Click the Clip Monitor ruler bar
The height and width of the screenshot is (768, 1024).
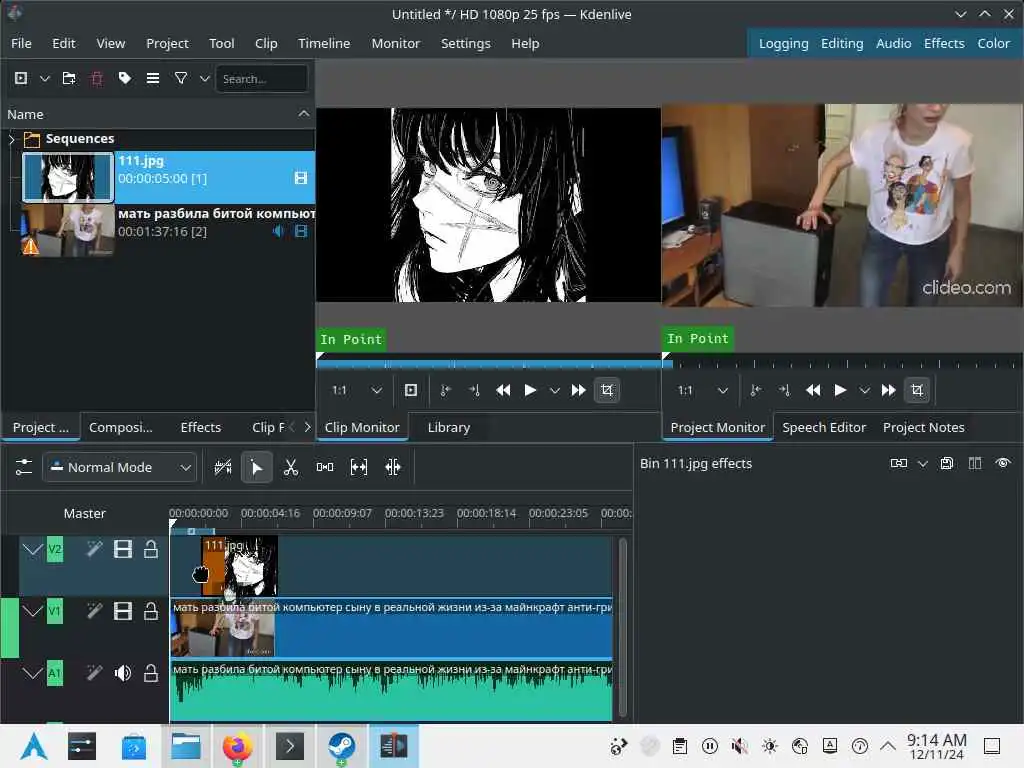click(488, 362)
